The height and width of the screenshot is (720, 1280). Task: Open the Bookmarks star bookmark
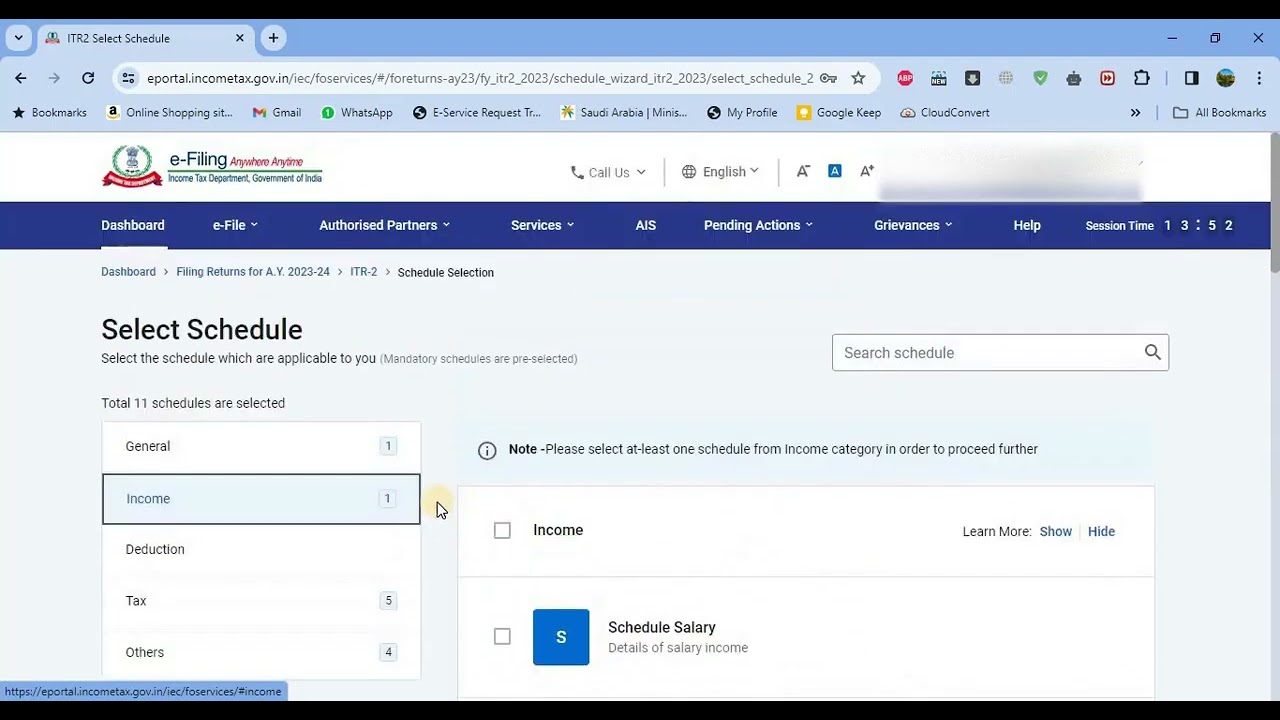pyautogui.click(x=49, y=113)
